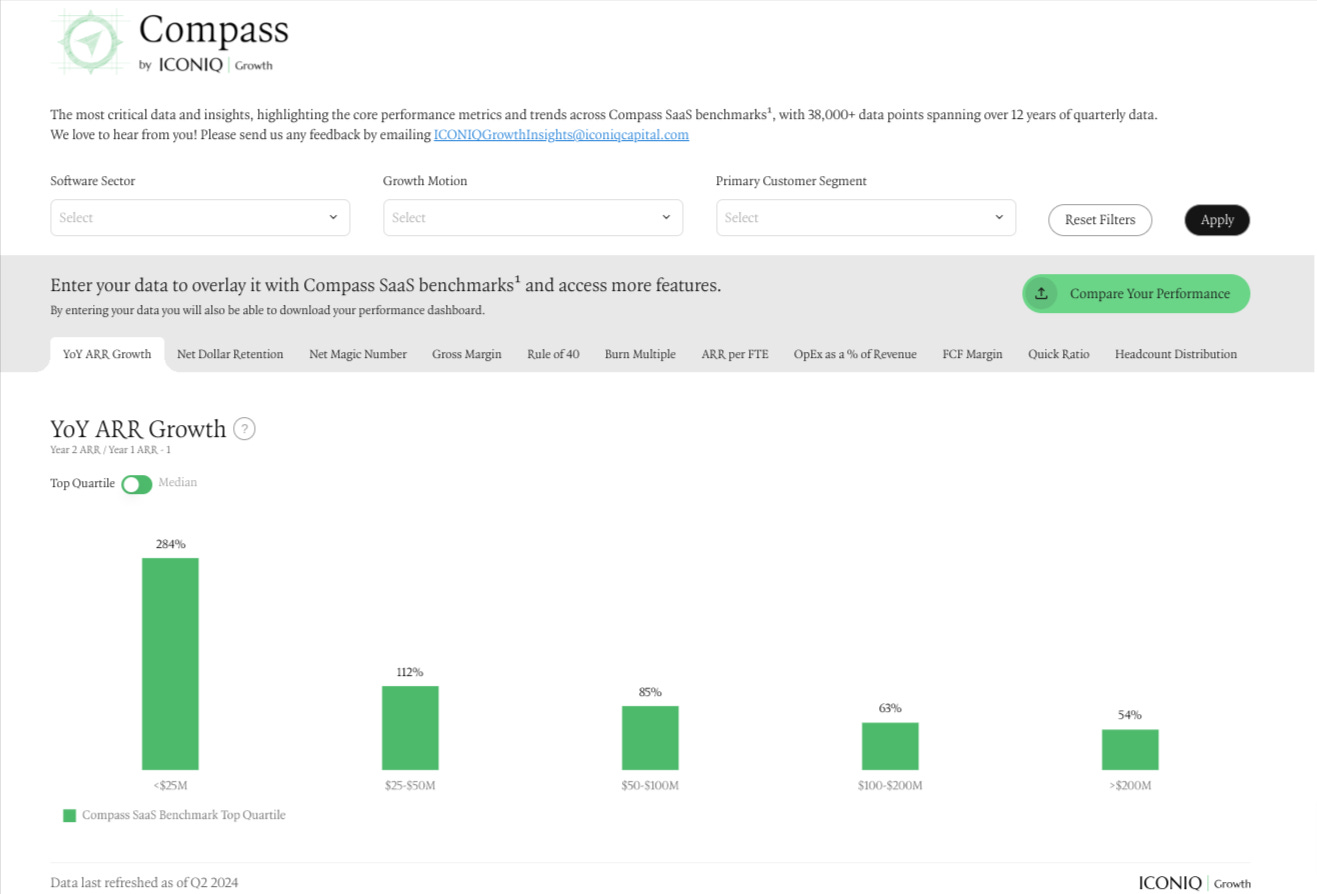Click the $50-$100M bar in the chart
The width and height of the screenshot is (1317, 894).
tap(650, 737)
